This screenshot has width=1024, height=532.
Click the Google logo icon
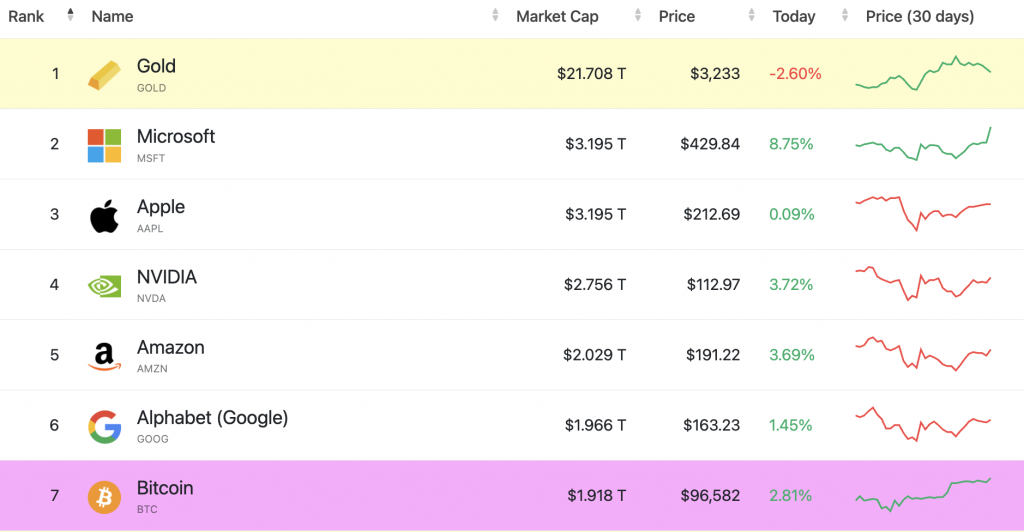pyautogui.click(x=104, y=426)
